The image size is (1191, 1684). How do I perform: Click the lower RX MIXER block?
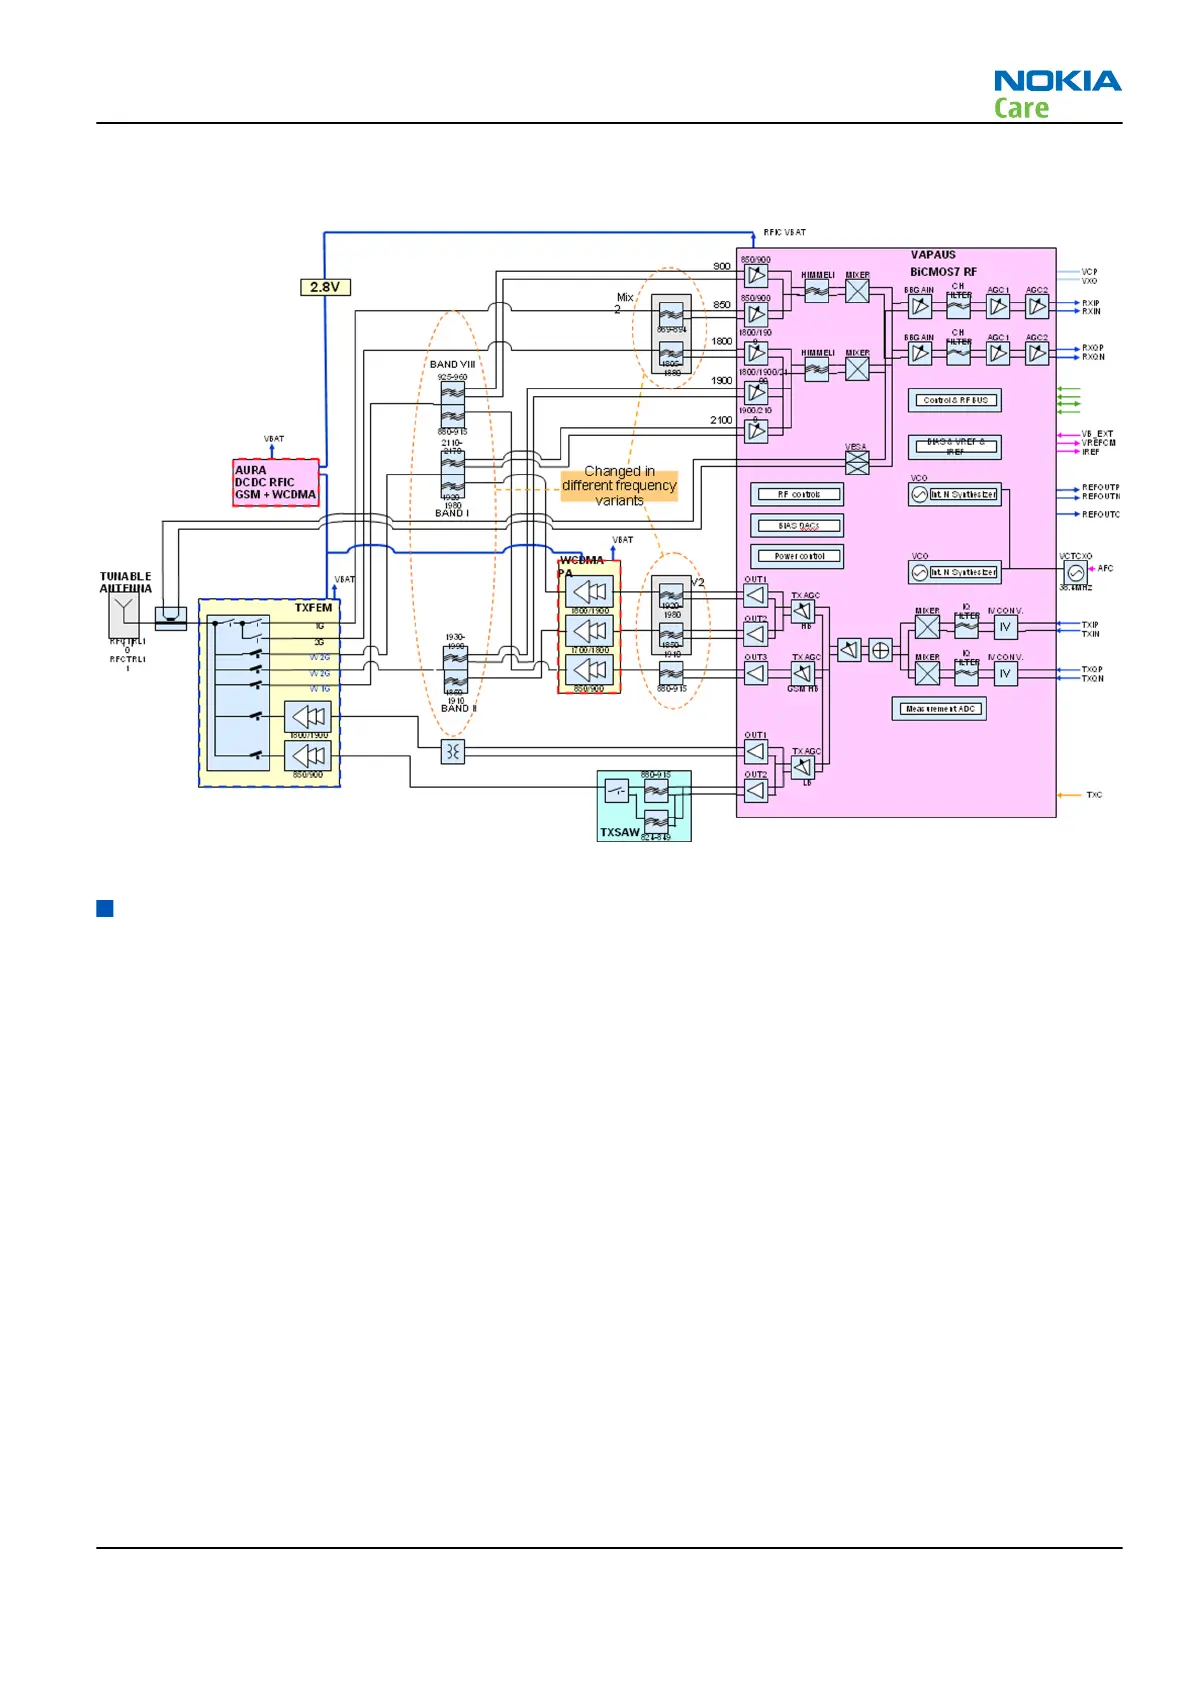[857, 369]
